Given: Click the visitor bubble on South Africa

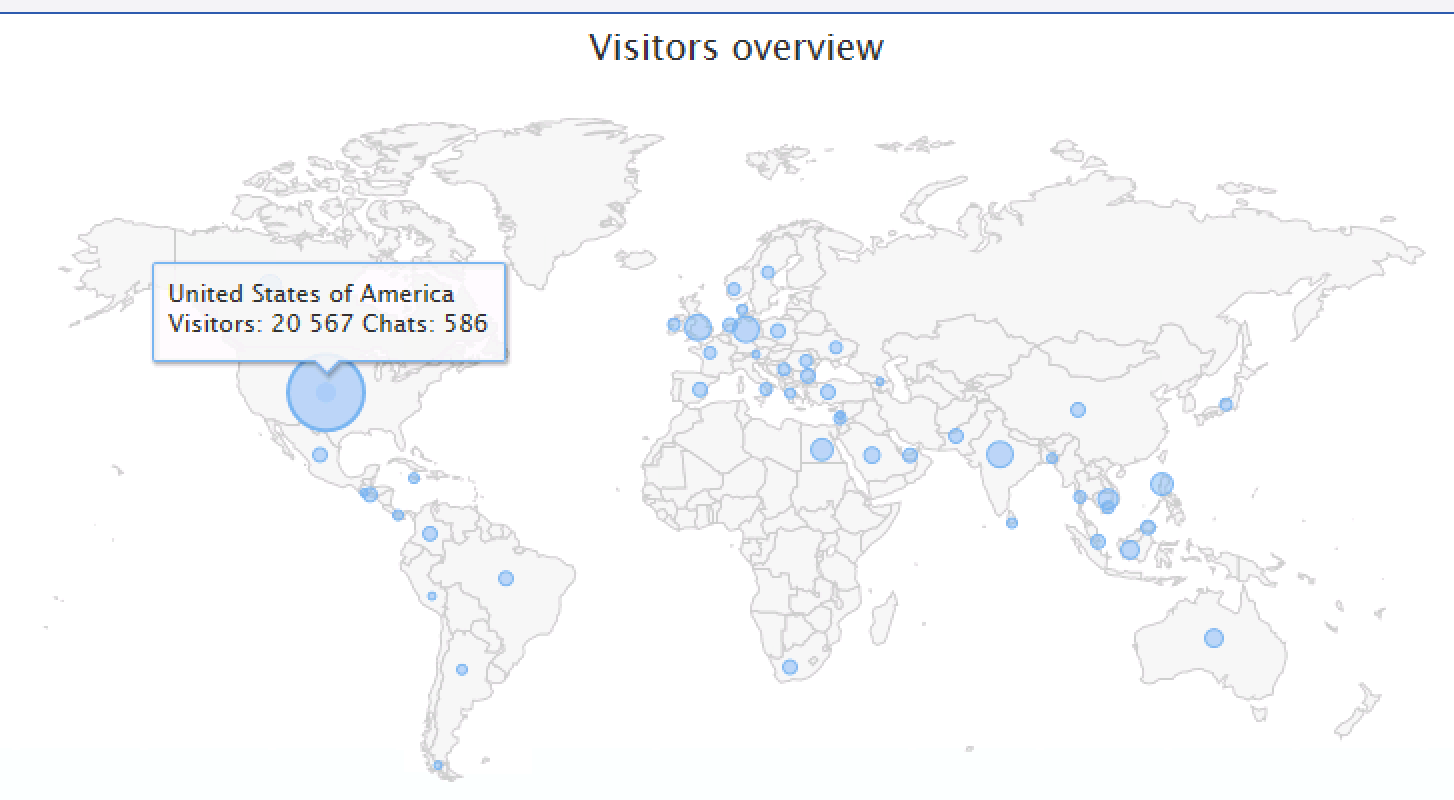Looking at the screenshot, I should pos(790,667).
